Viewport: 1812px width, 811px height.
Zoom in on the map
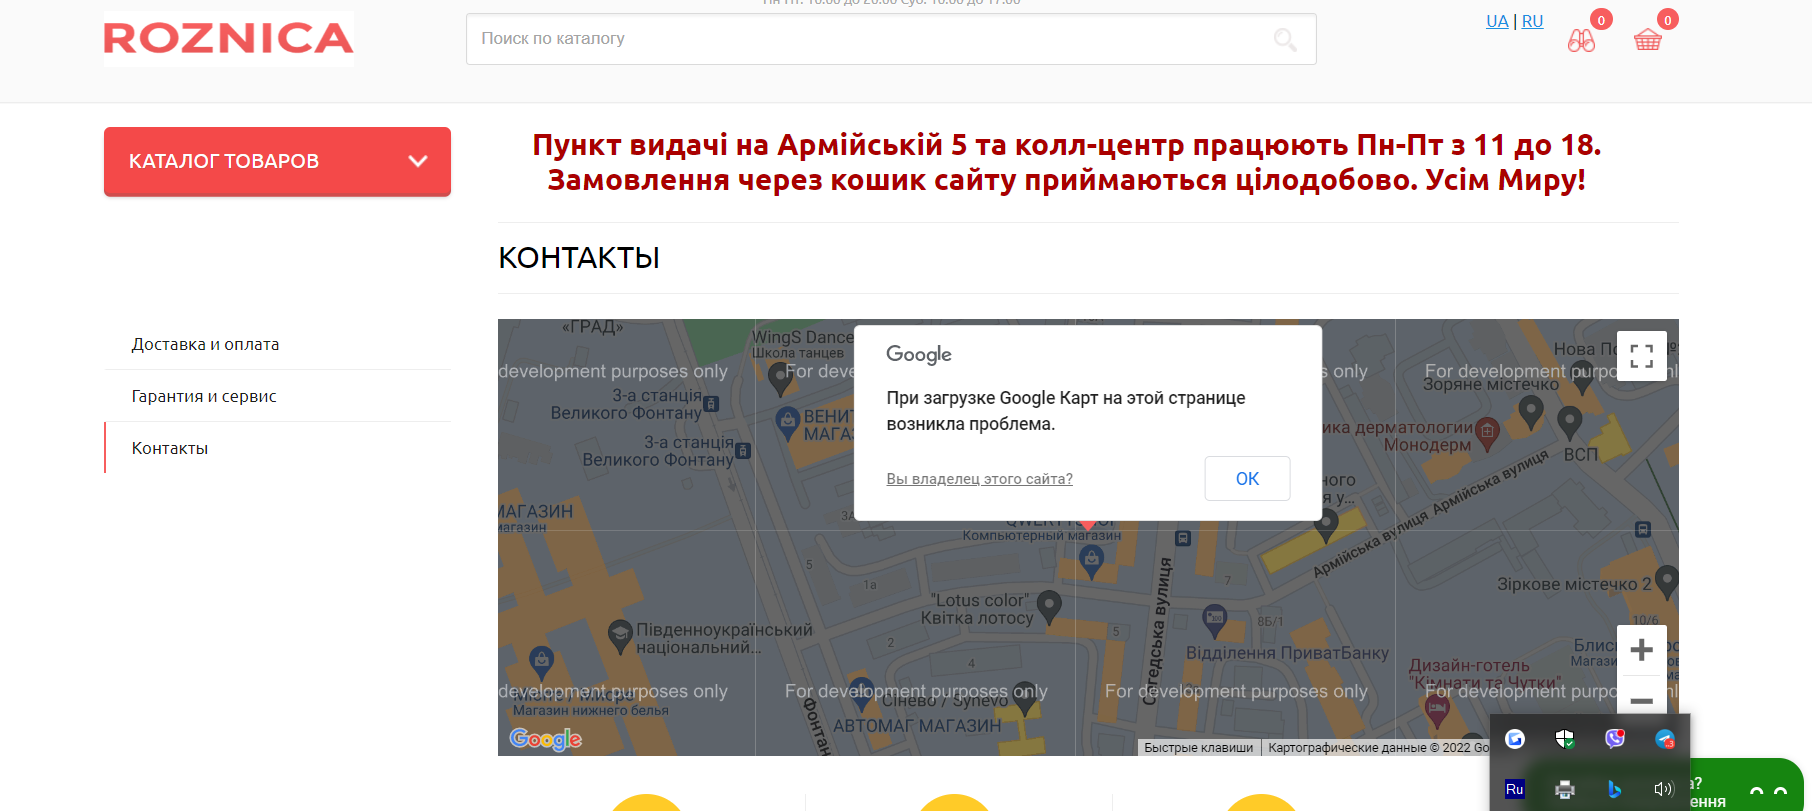(x=1641, y=650)
